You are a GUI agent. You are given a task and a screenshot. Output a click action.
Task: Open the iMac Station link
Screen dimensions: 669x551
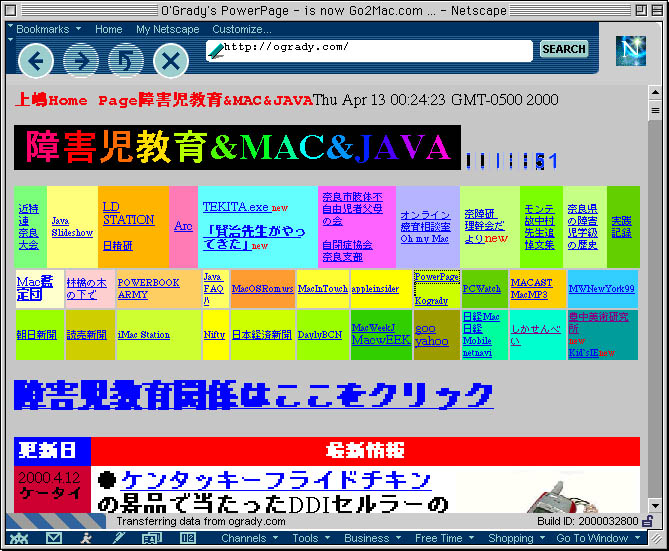click(x=144, y=335)
